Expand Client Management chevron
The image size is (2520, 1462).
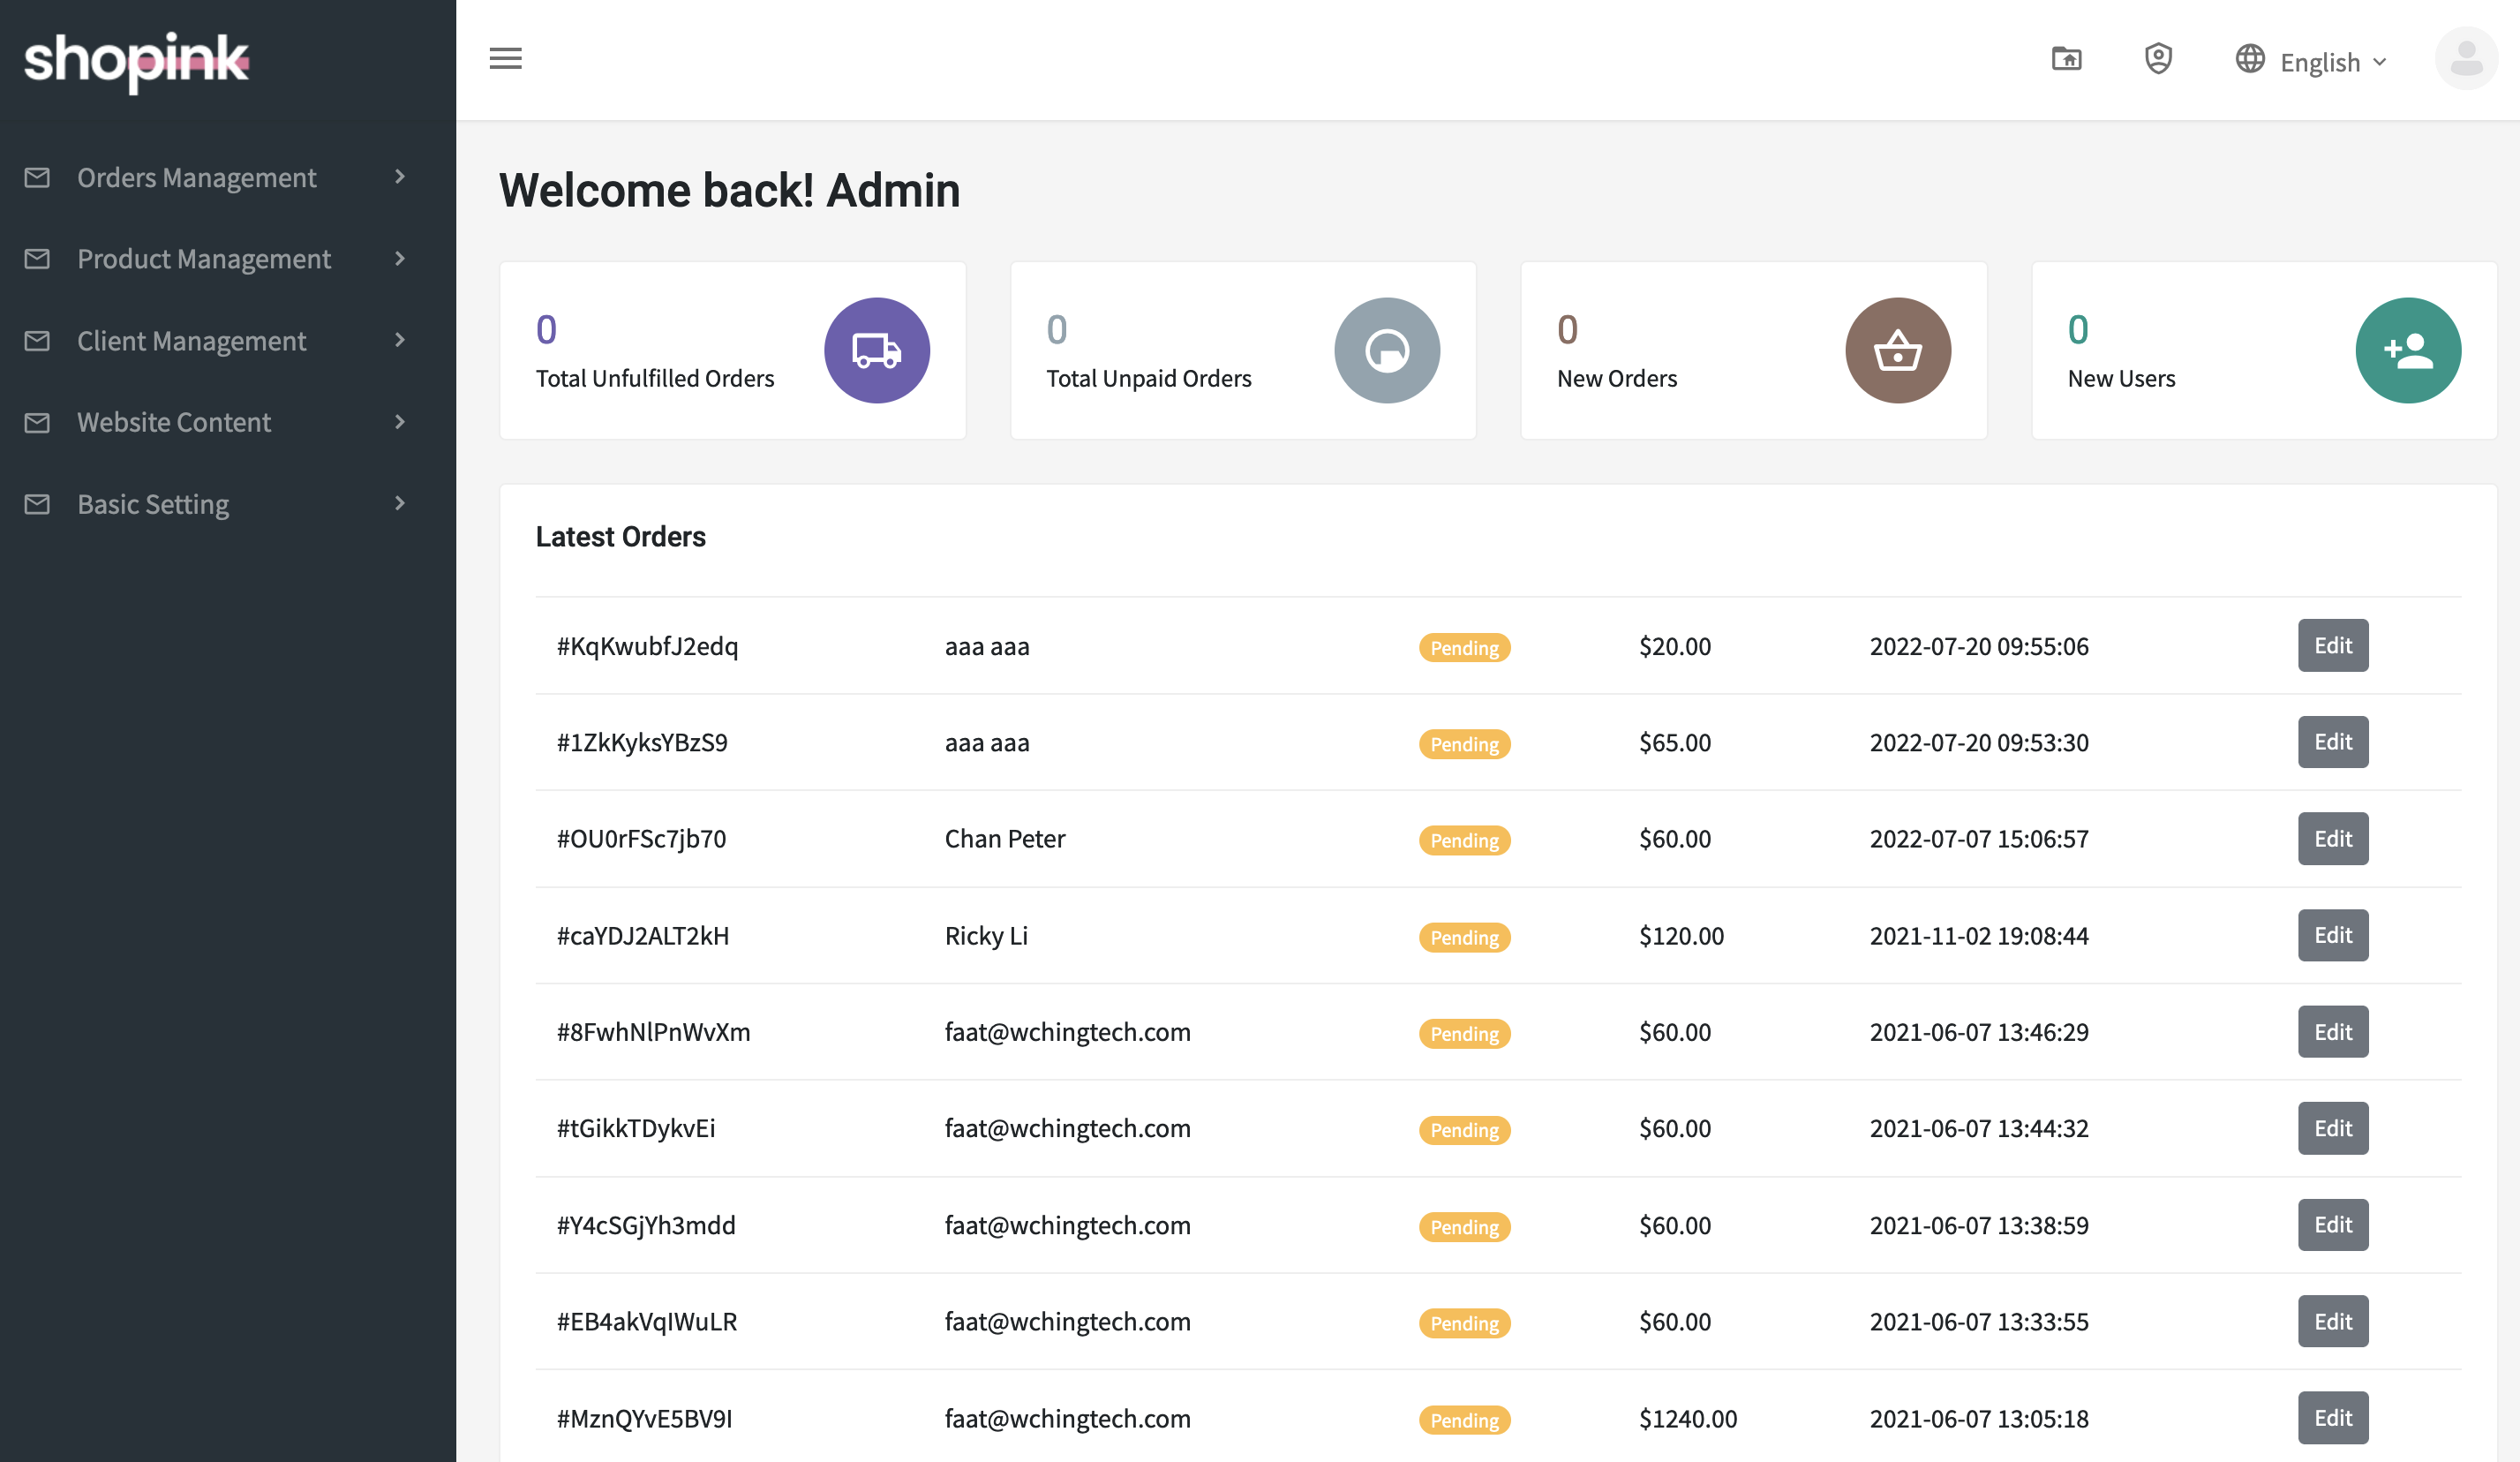(x=400, y=340)
